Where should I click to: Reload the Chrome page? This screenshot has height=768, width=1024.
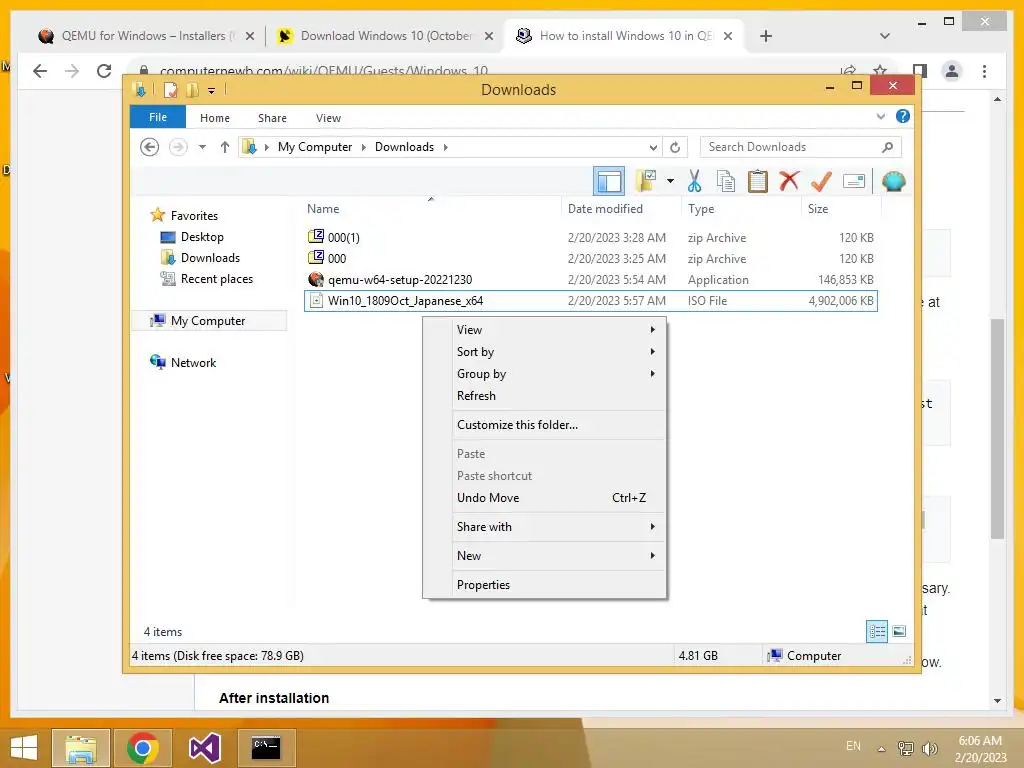[x=104, y=71]
